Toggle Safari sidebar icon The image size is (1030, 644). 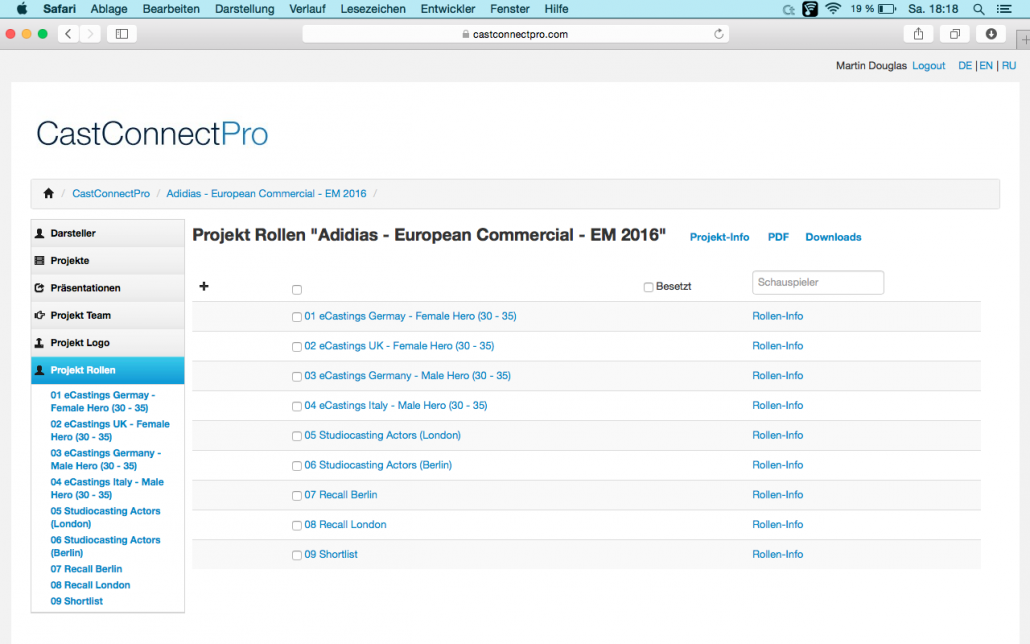[x=122, y=34]
